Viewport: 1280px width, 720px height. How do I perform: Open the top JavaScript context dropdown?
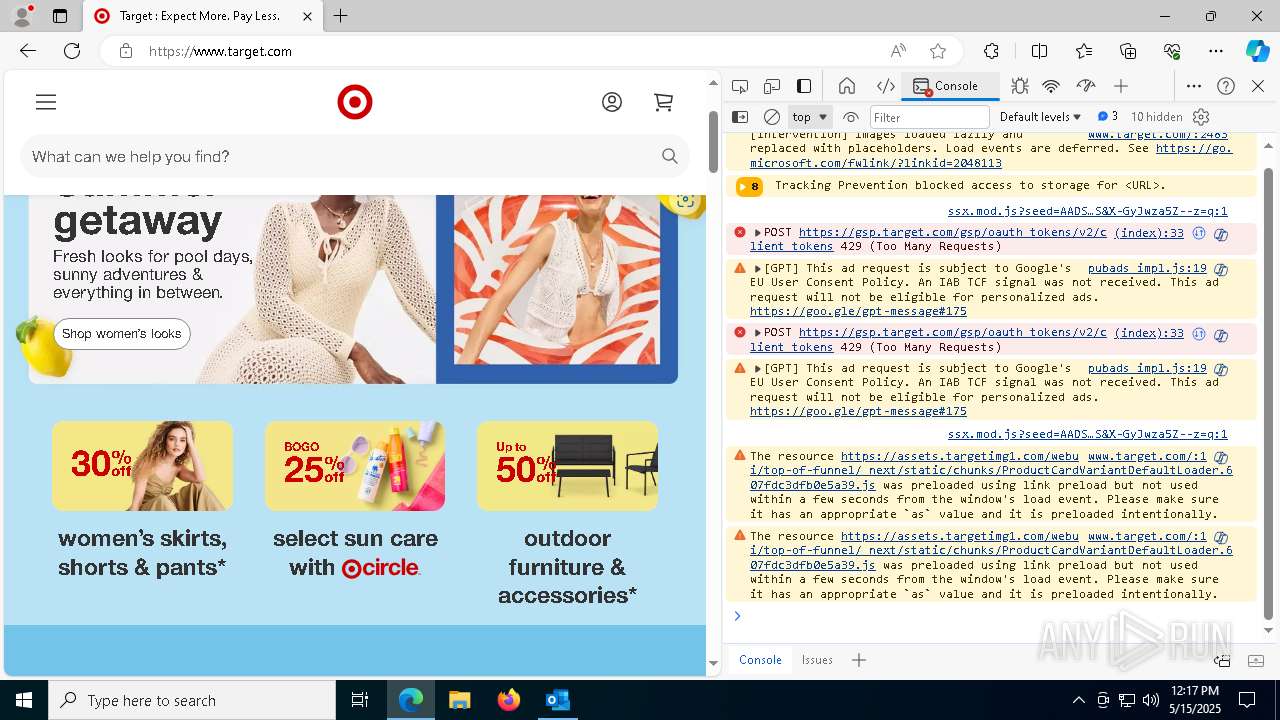pyautogui.click(x=810, y=117)
